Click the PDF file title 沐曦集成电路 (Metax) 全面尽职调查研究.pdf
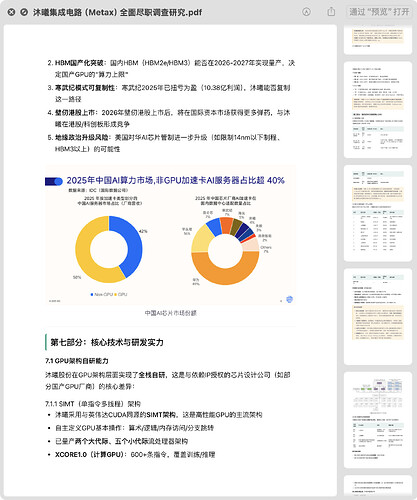Image resolution: width=417 pixels, height=500 pixels. [117, 13]
